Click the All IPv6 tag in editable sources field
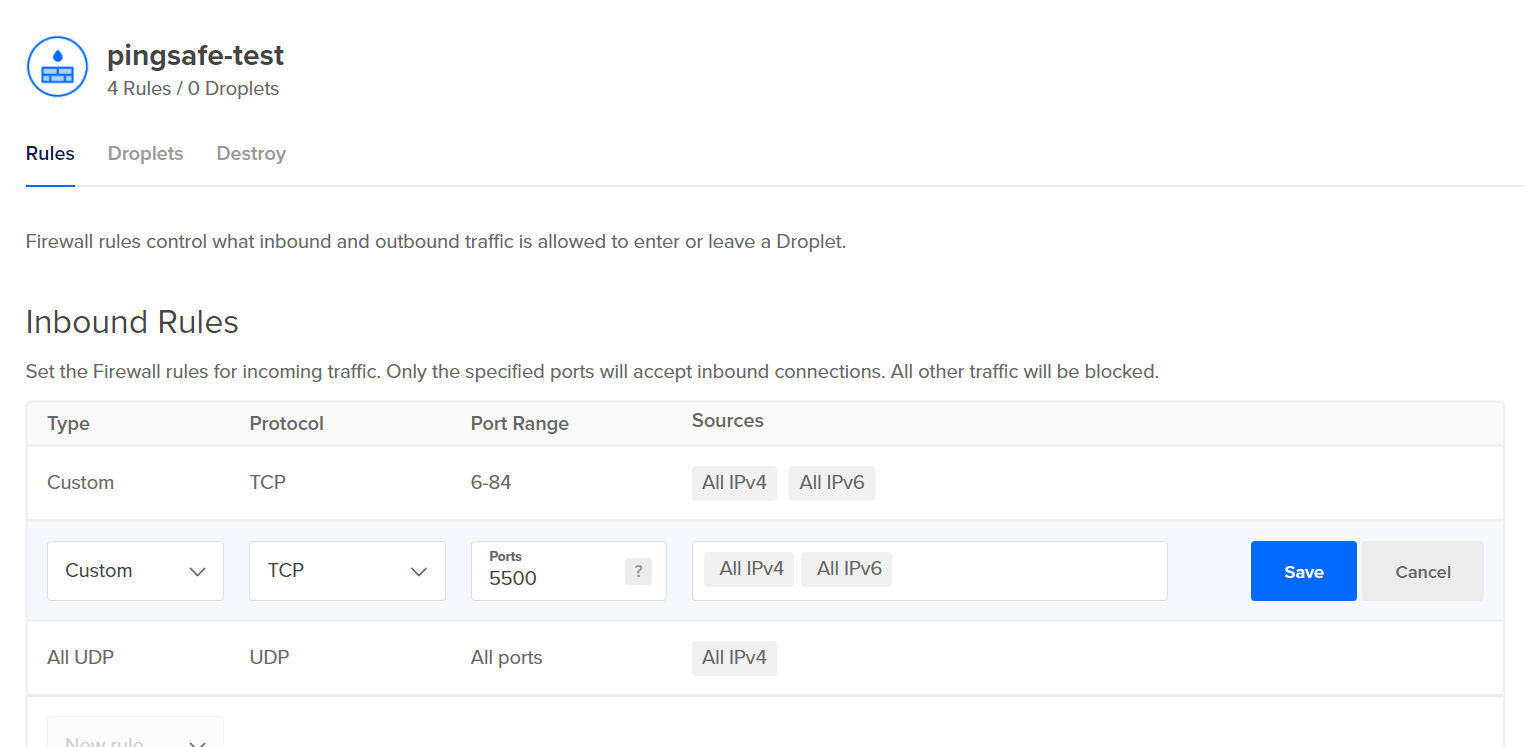 click(x=848, y=569)
